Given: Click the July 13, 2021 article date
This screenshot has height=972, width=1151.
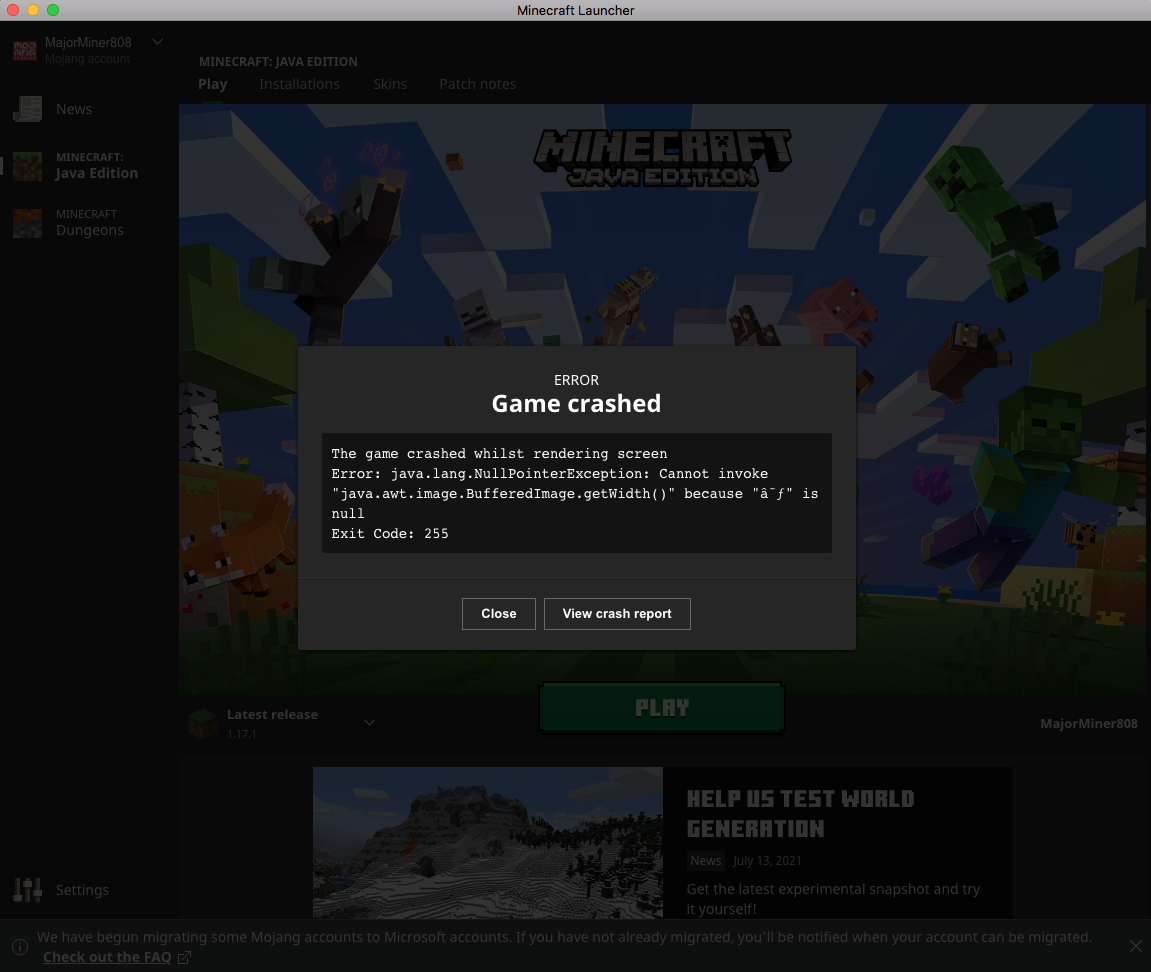Looking at the screenshot, I should [767, 860].
